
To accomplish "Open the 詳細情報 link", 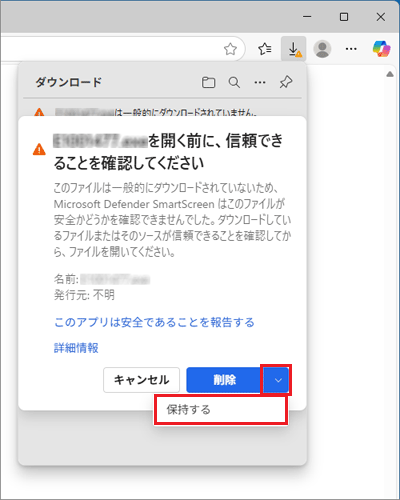I will pyautogui.click(x=76, y=348).
